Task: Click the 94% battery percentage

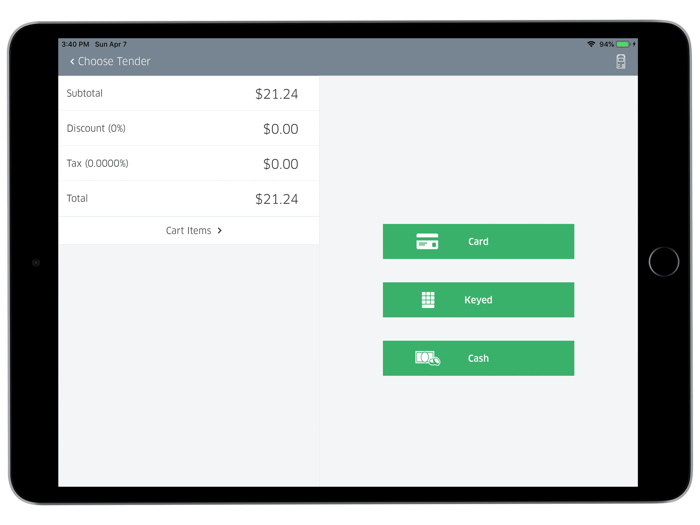Action: click(x=606, y=44)
